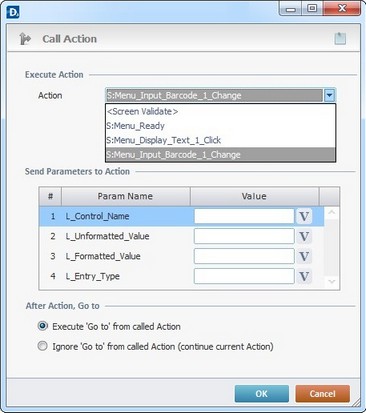Click the parameter list scroll down arrow
The width and height of the screenshot is (366, 413).
tap(332, 282)
